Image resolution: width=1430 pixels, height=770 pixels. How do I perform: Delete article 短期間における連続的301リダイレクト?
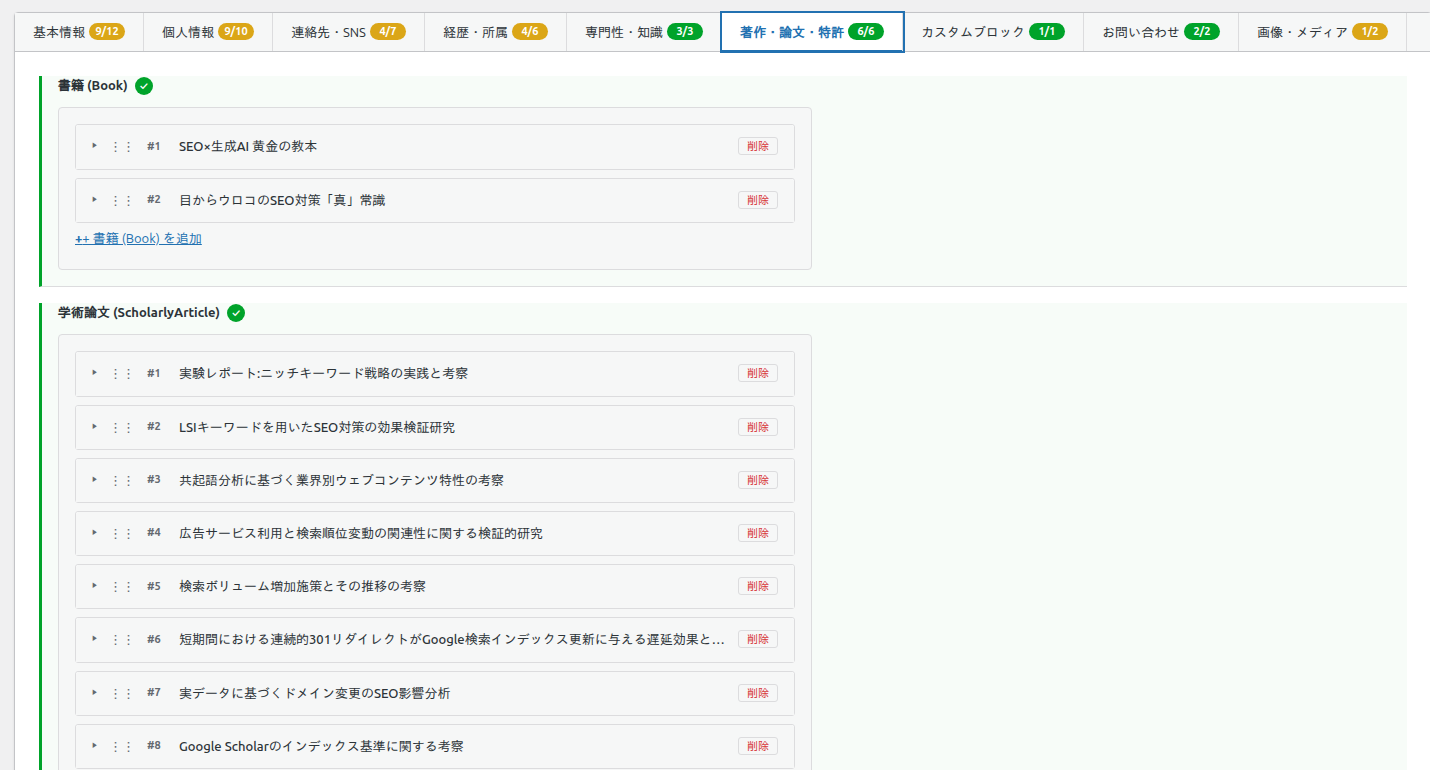(758, 639)
